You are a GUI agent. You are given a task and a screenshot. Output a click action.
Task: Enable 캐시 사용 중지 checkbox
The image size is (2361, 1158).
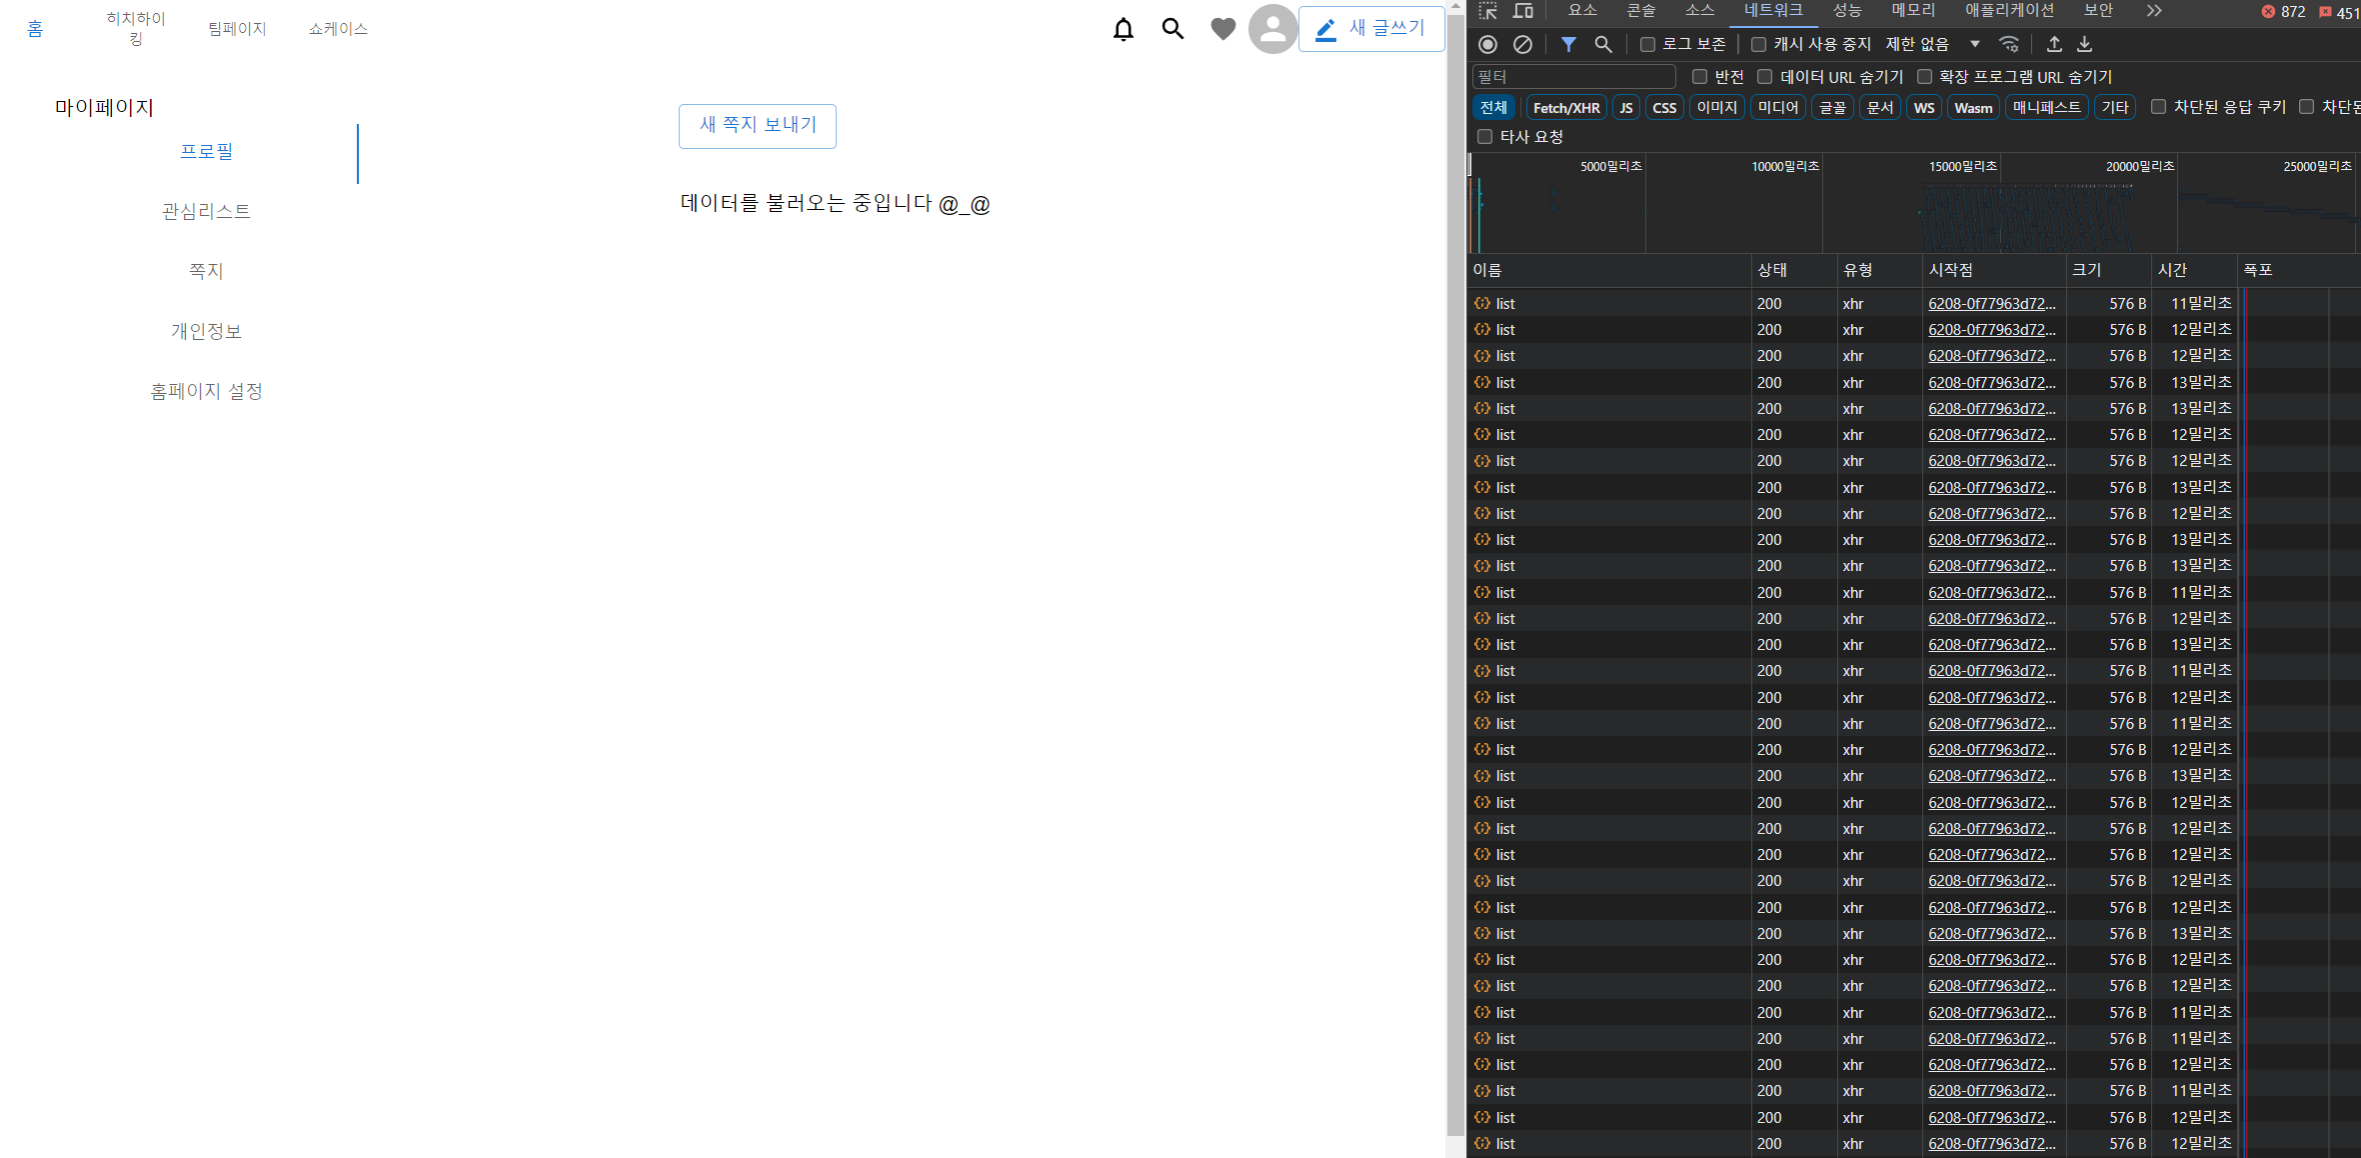click(x=1758, y=44)
